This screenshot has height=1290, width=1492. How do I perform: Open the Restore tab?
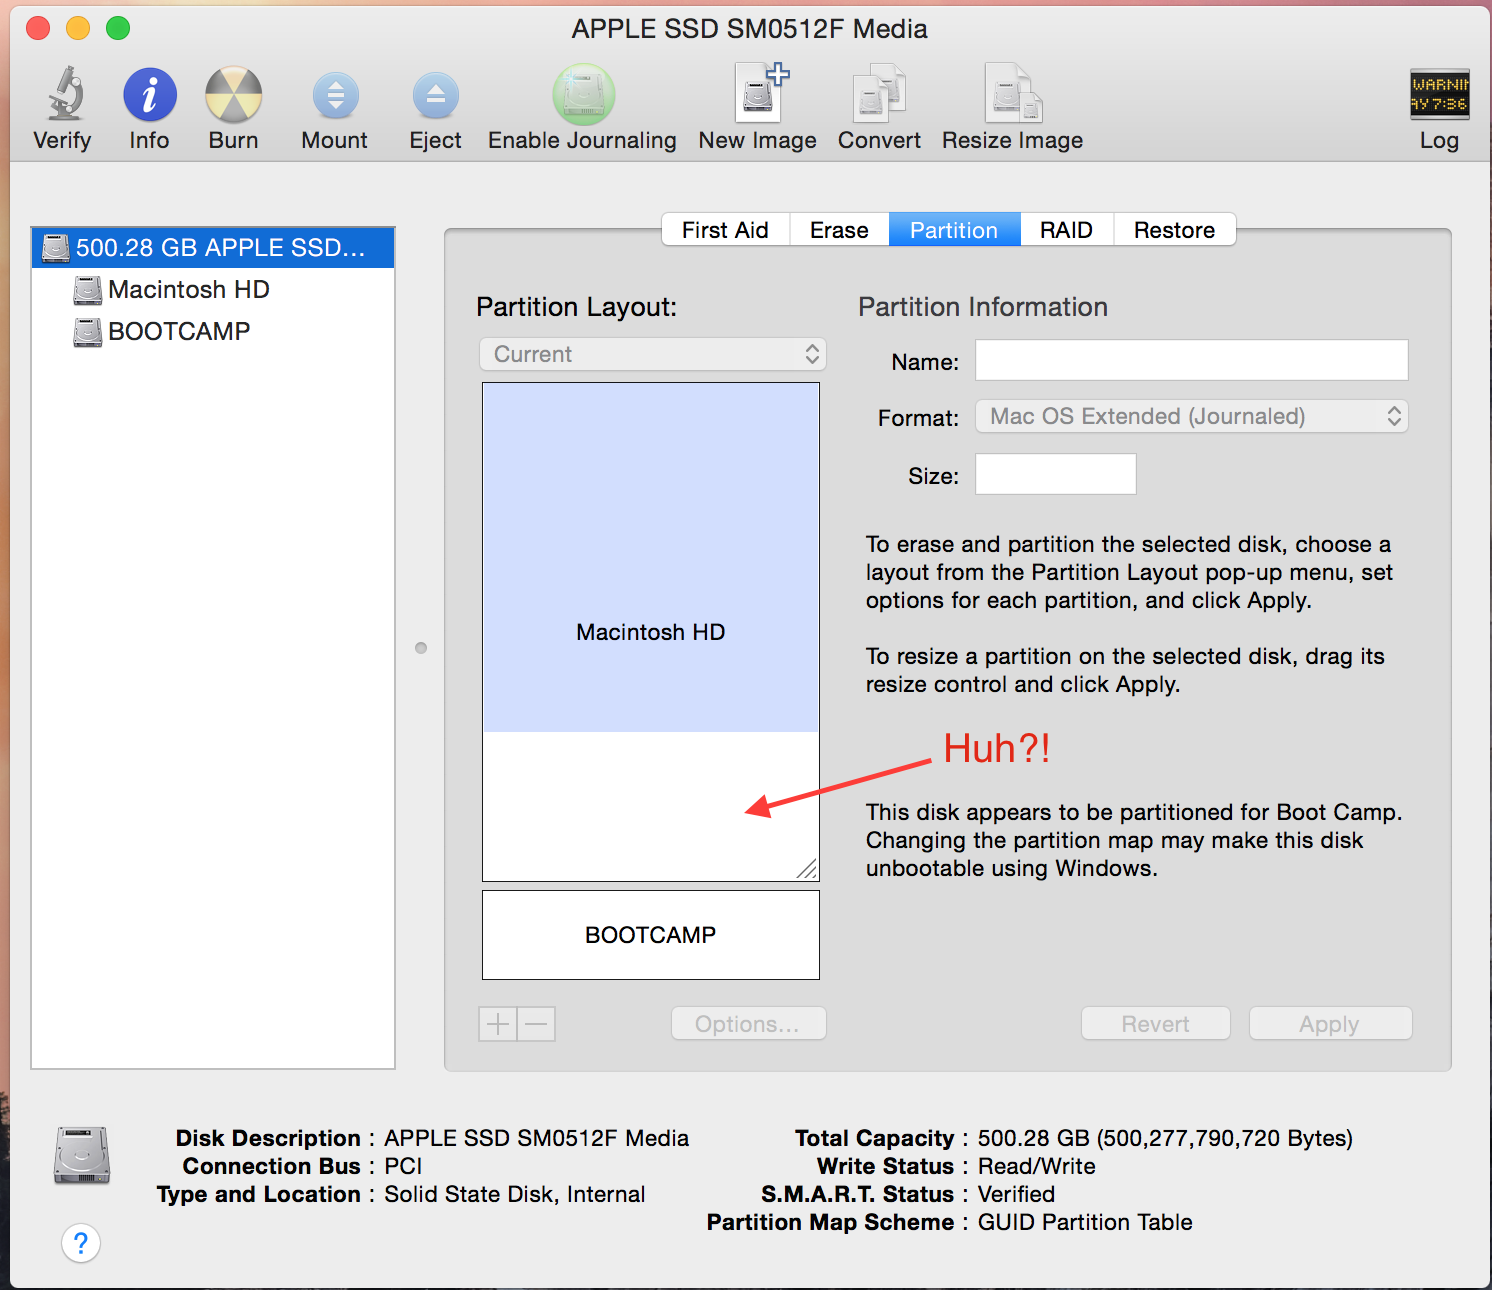1174,230
